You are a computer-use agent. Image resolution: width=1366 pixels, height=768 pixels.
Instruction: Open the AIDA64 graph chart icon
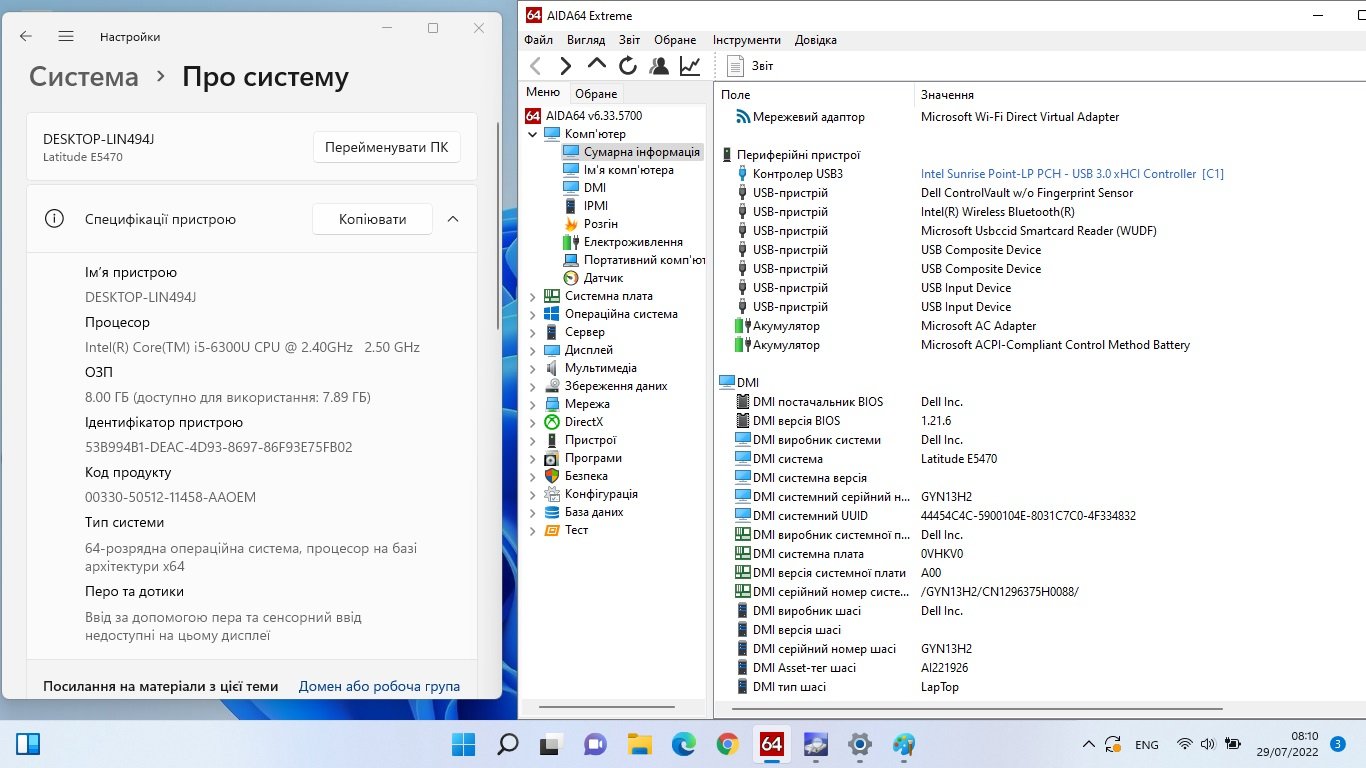(690, 66)
